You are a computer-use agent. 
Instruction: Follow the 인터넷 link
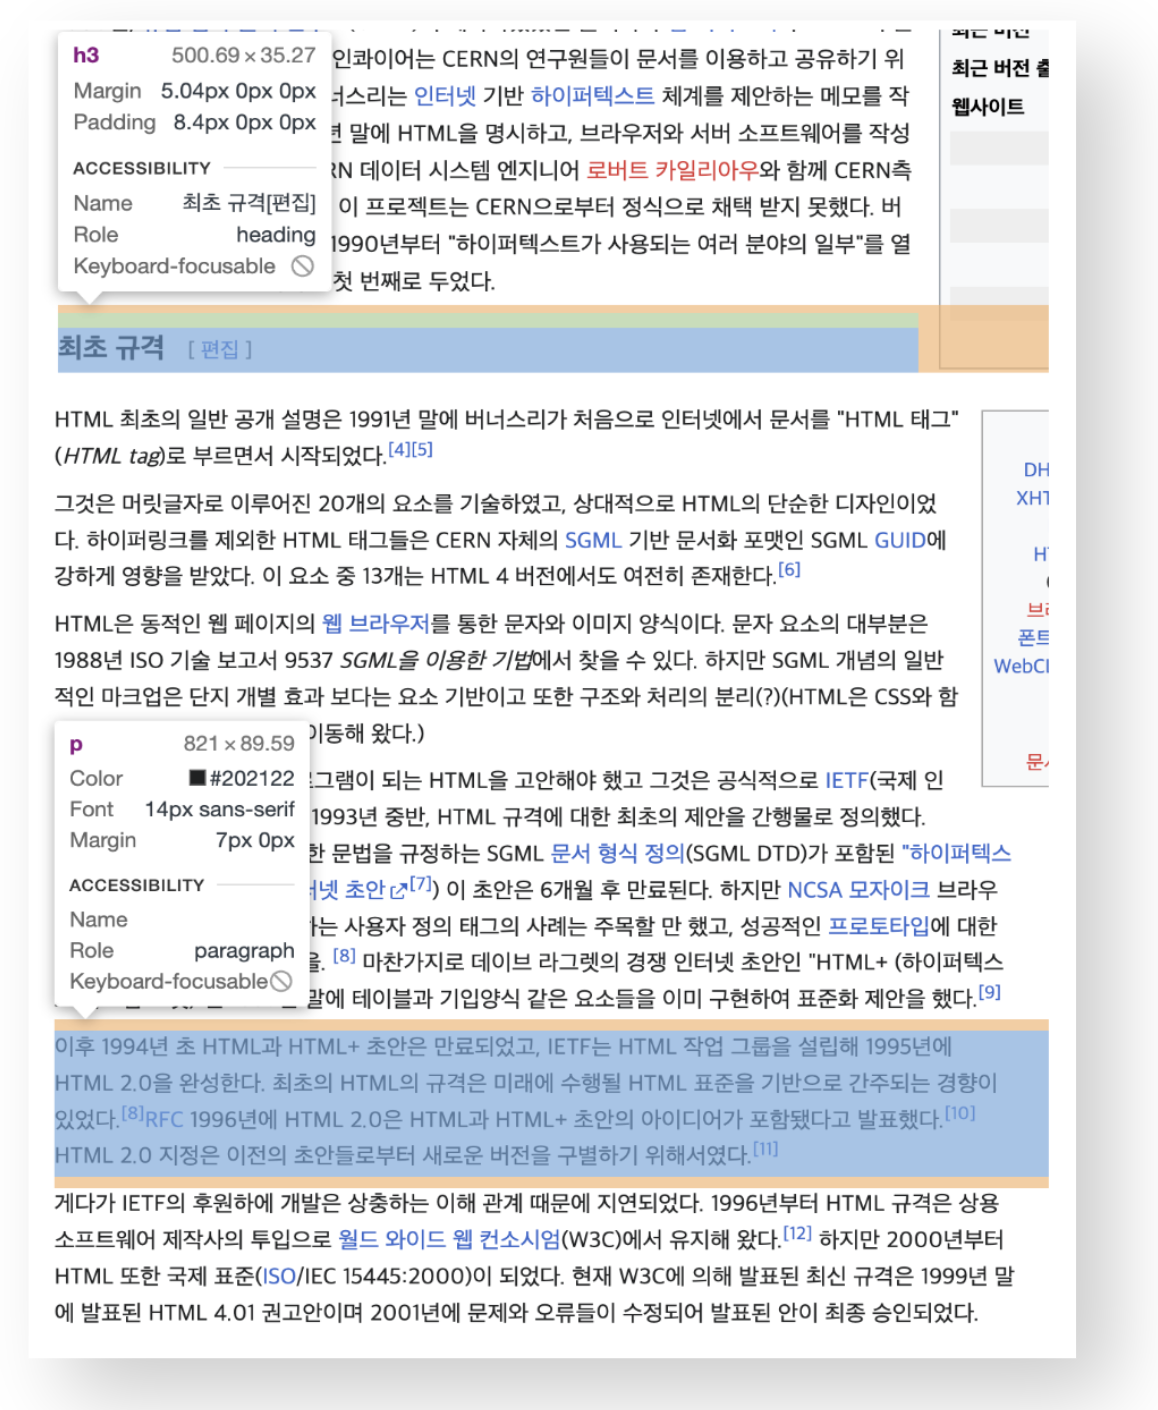click(444, 96)
